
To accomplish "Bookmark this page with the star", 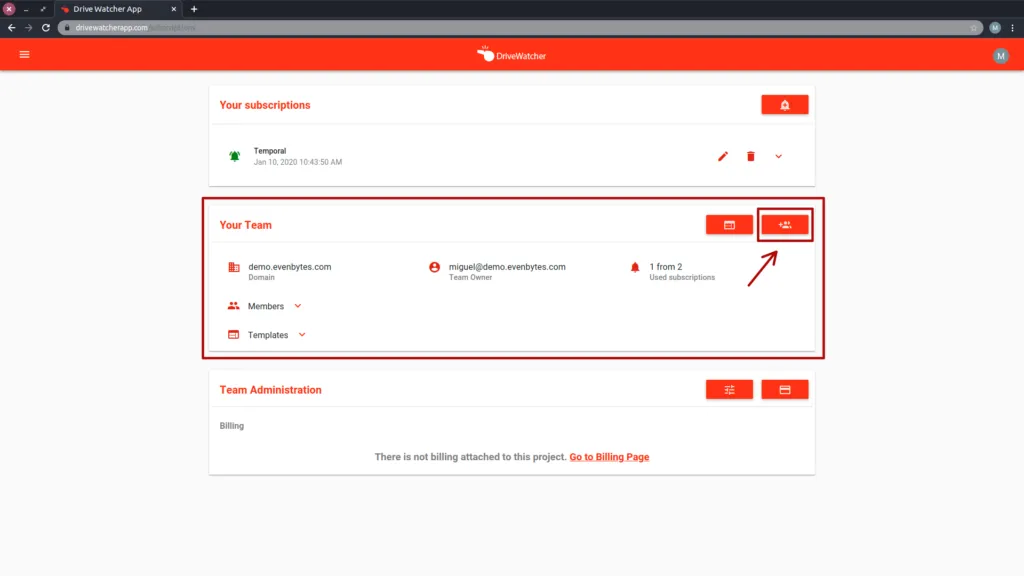I will point(973,27).
